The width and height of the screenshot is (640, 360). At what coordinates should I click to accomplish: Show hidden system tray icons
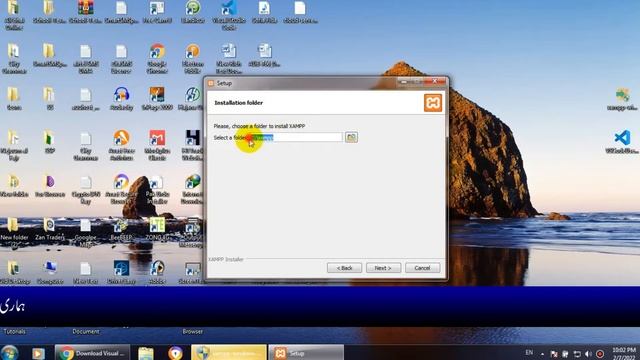[x=542, y=354]
